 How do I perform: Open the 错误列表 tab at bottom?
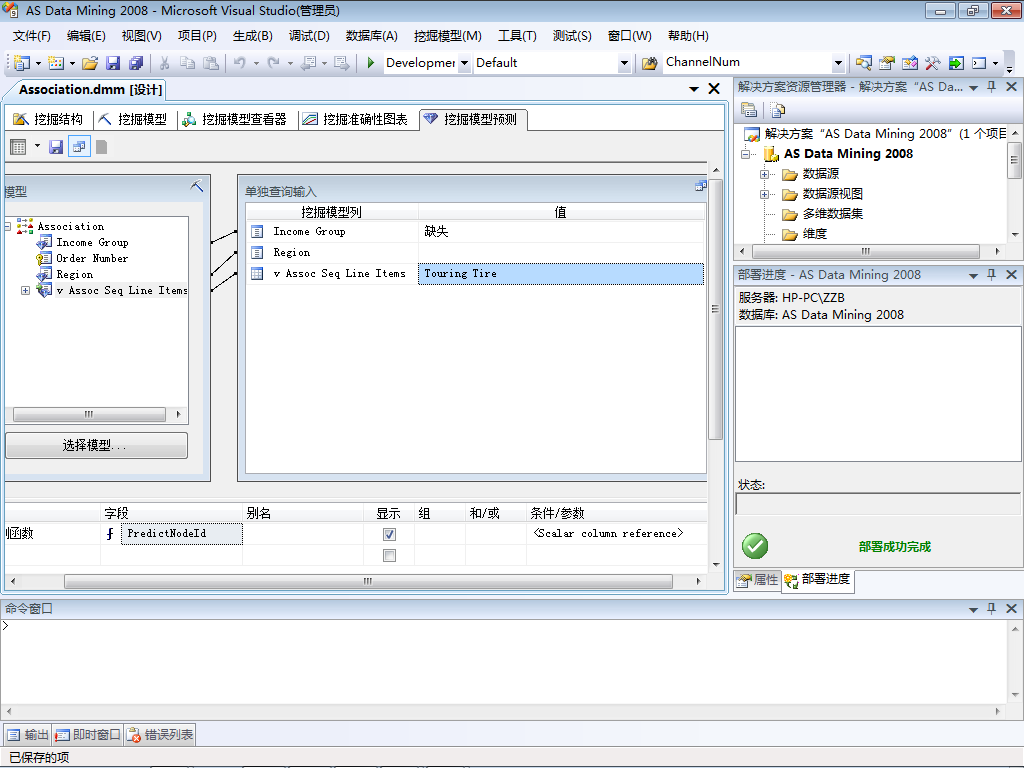coord(161,735)
